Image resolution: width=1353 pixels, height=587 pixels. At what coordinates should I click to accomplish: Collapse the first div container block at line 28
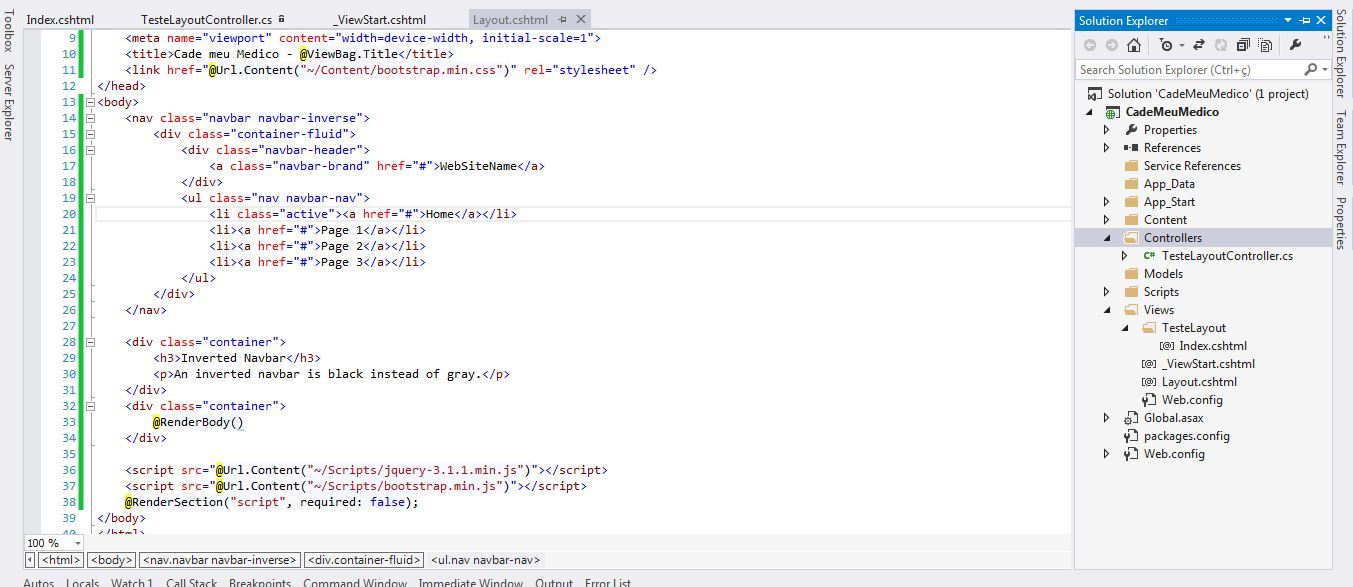click(91, 342)
